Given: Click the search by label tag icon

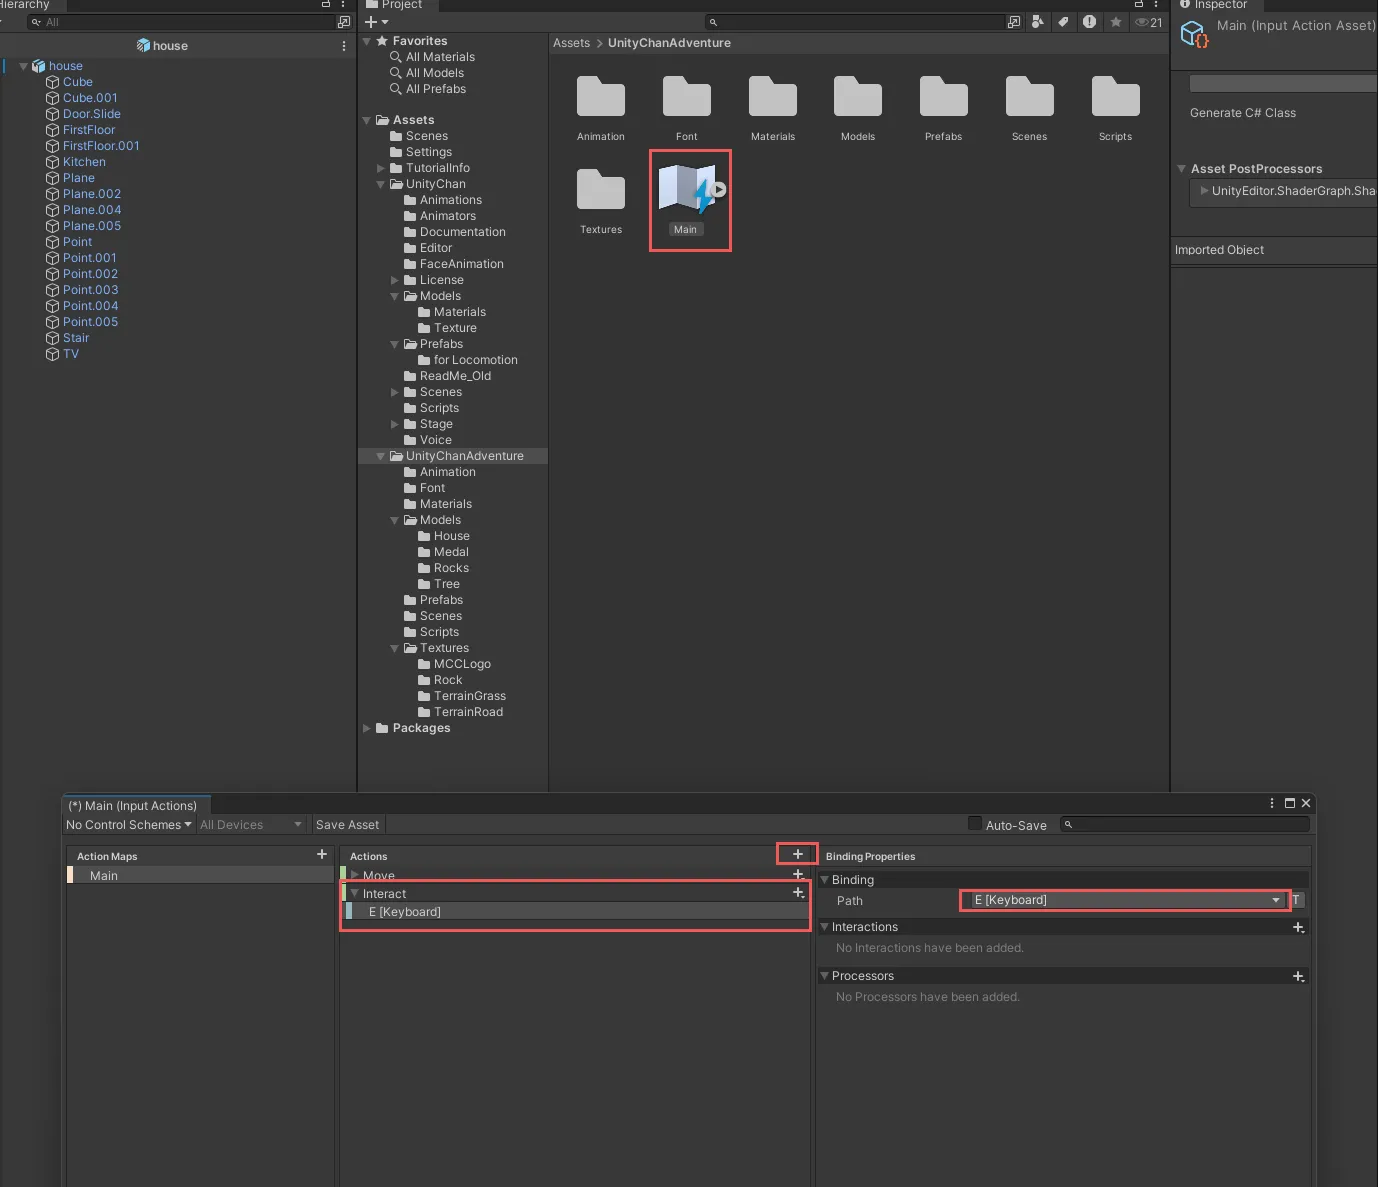Looking at the screenshot, I should (1063, 22).
